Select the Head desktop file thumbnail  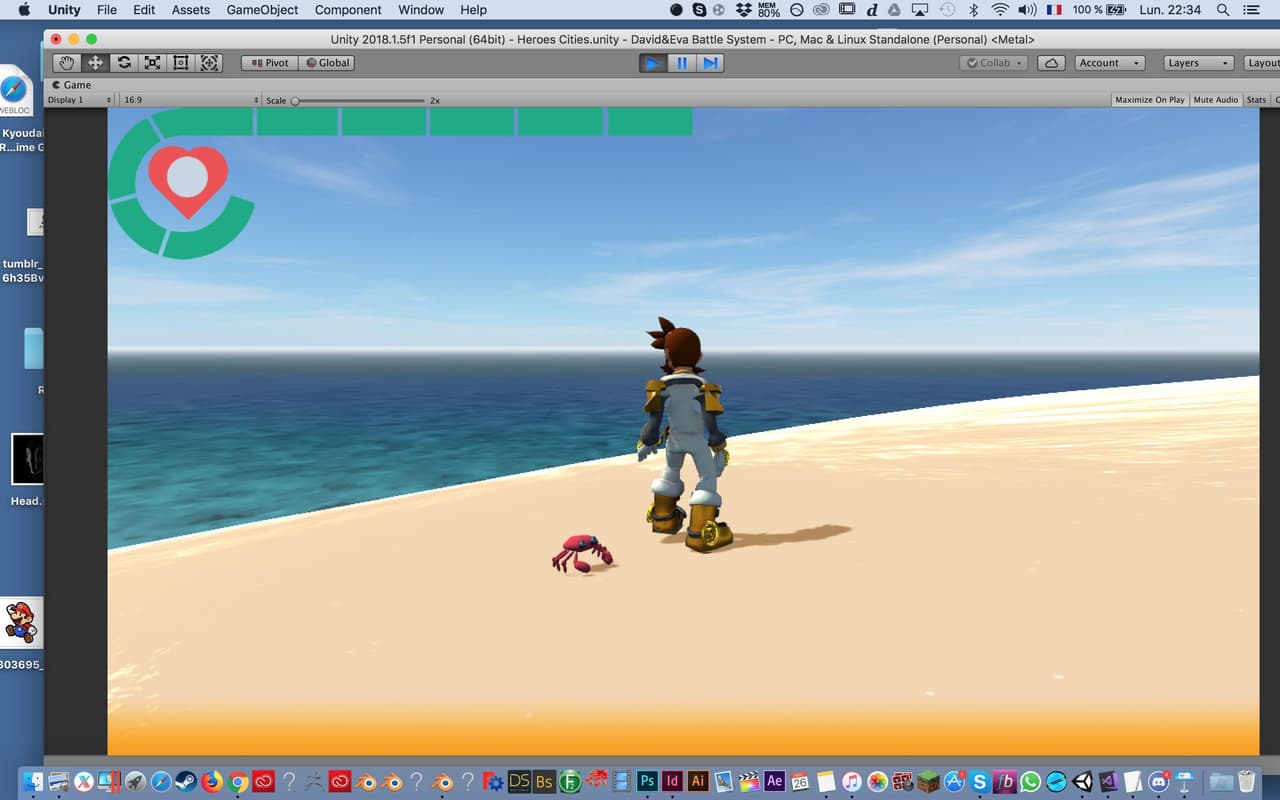pos(28,460)
